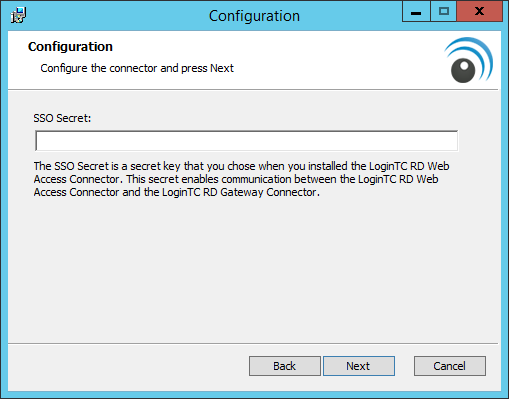Click the installer icon in the title bar
Screen dimensions: 509x399
tap(18, 15)
